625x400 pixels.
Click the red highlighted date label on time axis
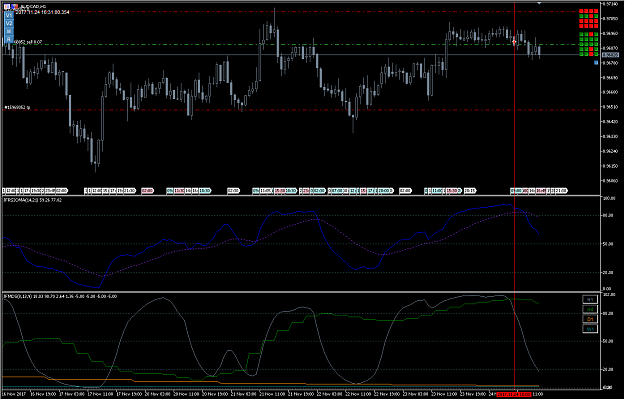pos(515,394)
